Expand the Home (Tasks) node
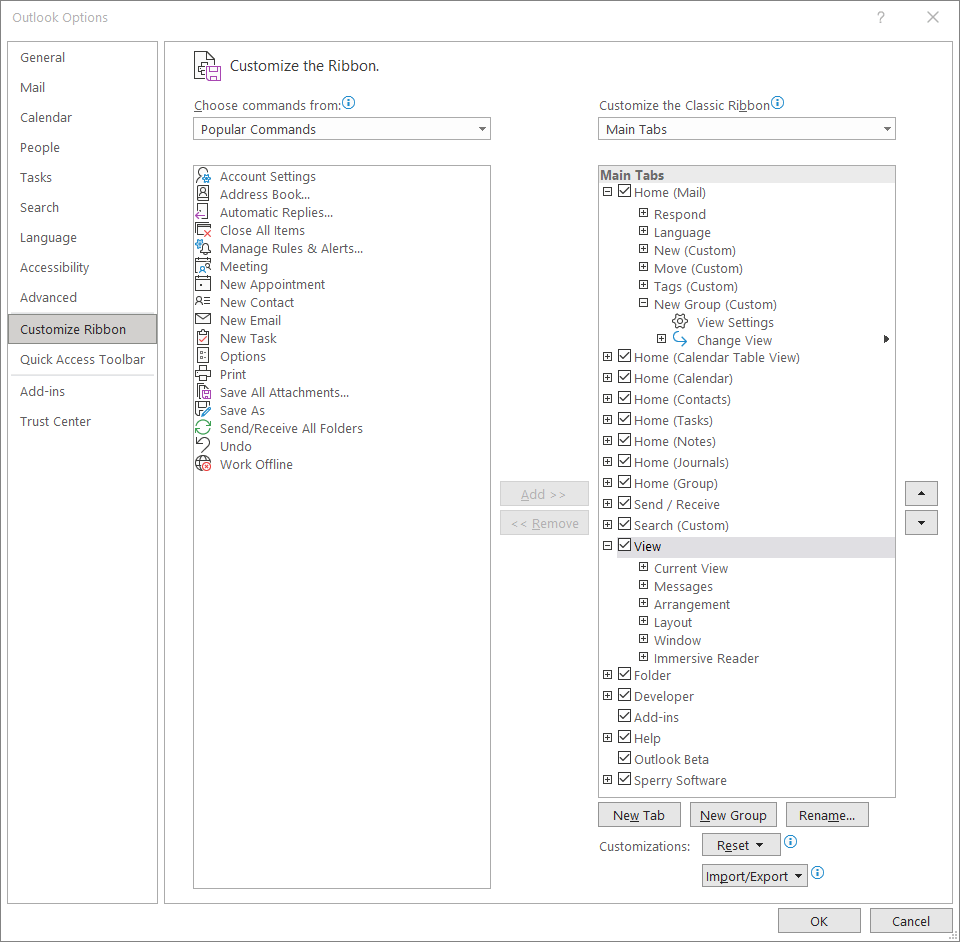This screenshot has height=942, width=960. [x=607, y=419]
